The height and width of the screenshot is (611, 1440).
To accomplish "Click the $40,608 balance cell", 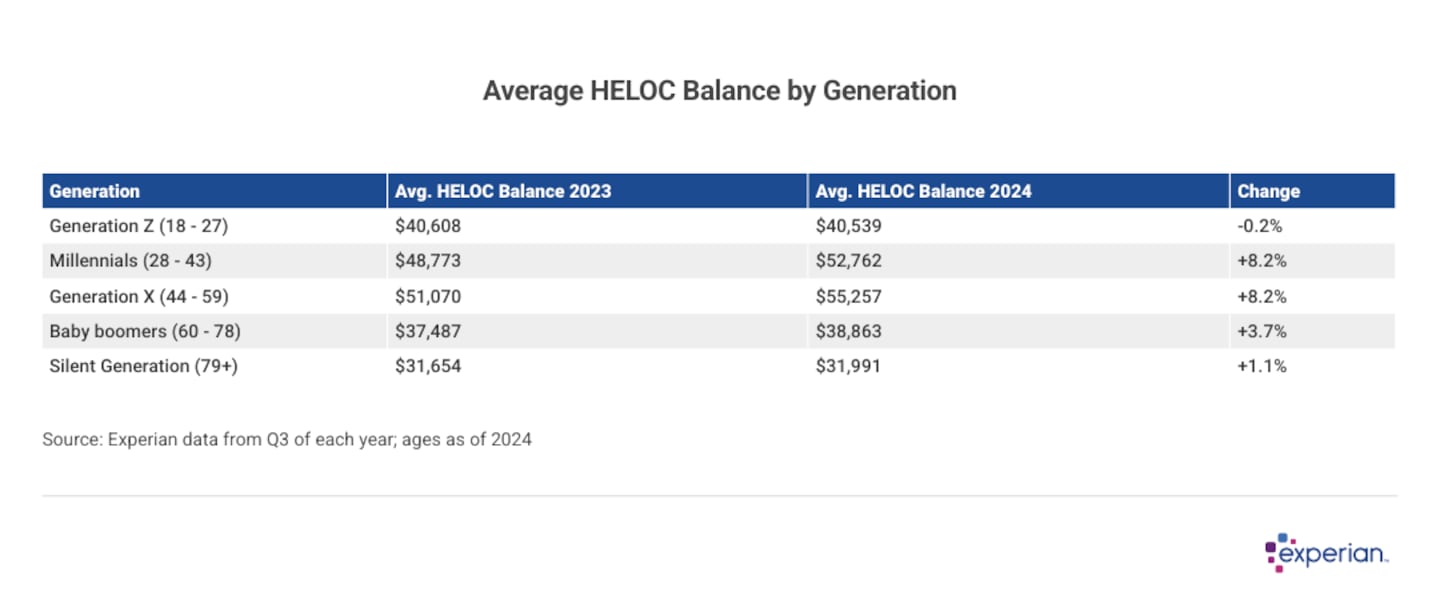I will pyautogui.click(x=428, y=226).
